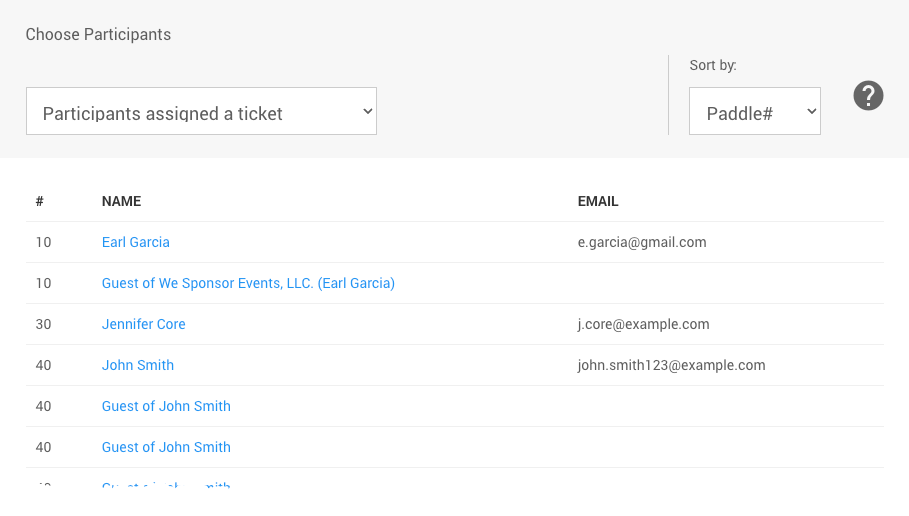Screen dimensions: 909x516
Task: Click the 'Choose Participants' heading
Action: pyautogui.click(x=98, y=35)
